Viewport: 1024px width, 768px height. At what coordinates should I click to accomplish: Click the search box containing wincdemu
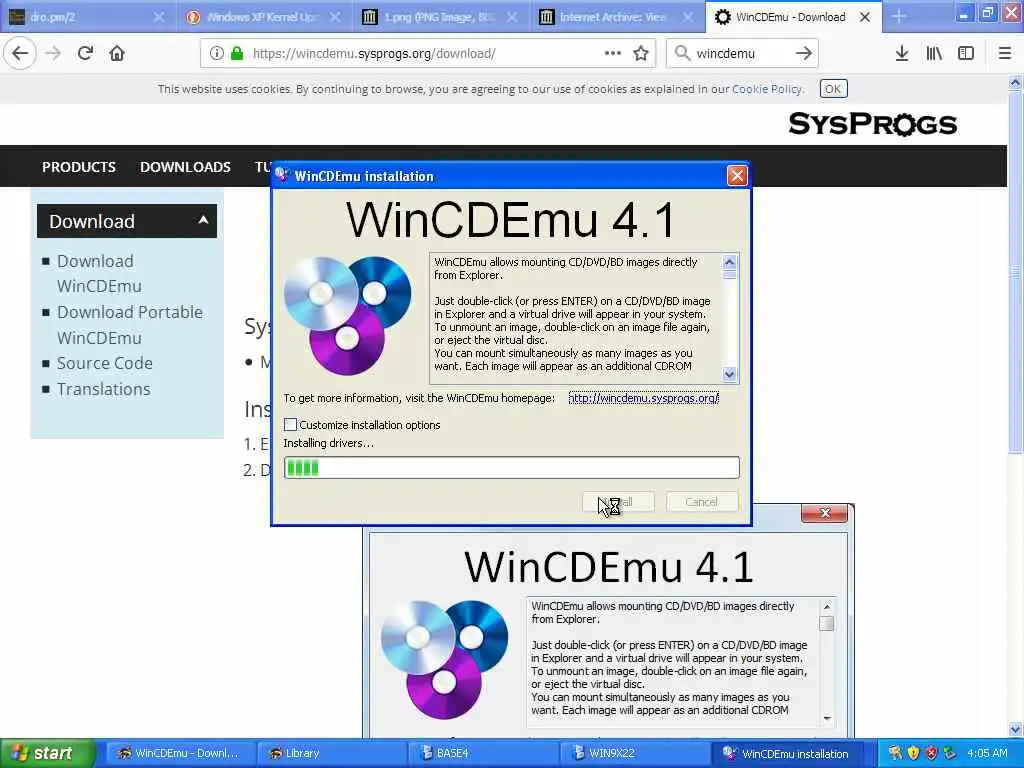point(742,54)
